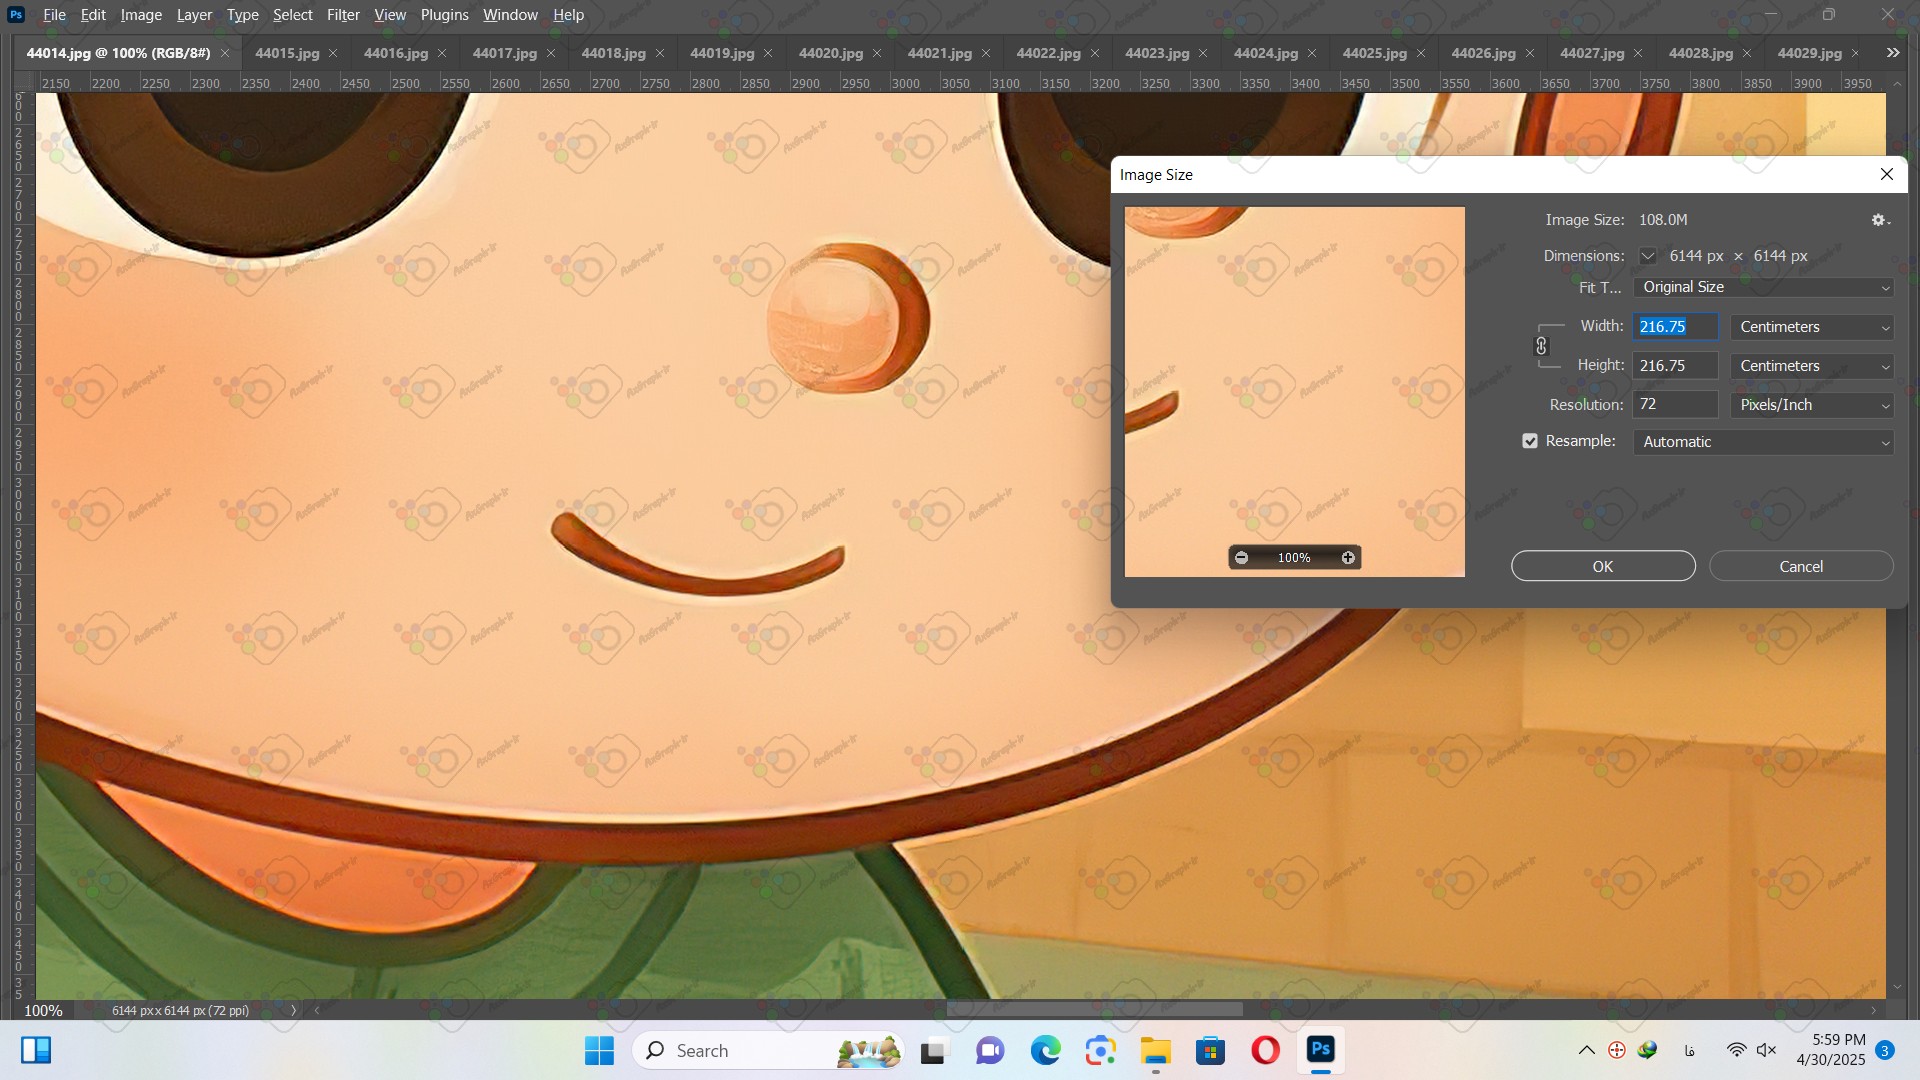Click the colorful globe tray icon
The height and width of the screenshot is (1080, 1920).
1647,1051
